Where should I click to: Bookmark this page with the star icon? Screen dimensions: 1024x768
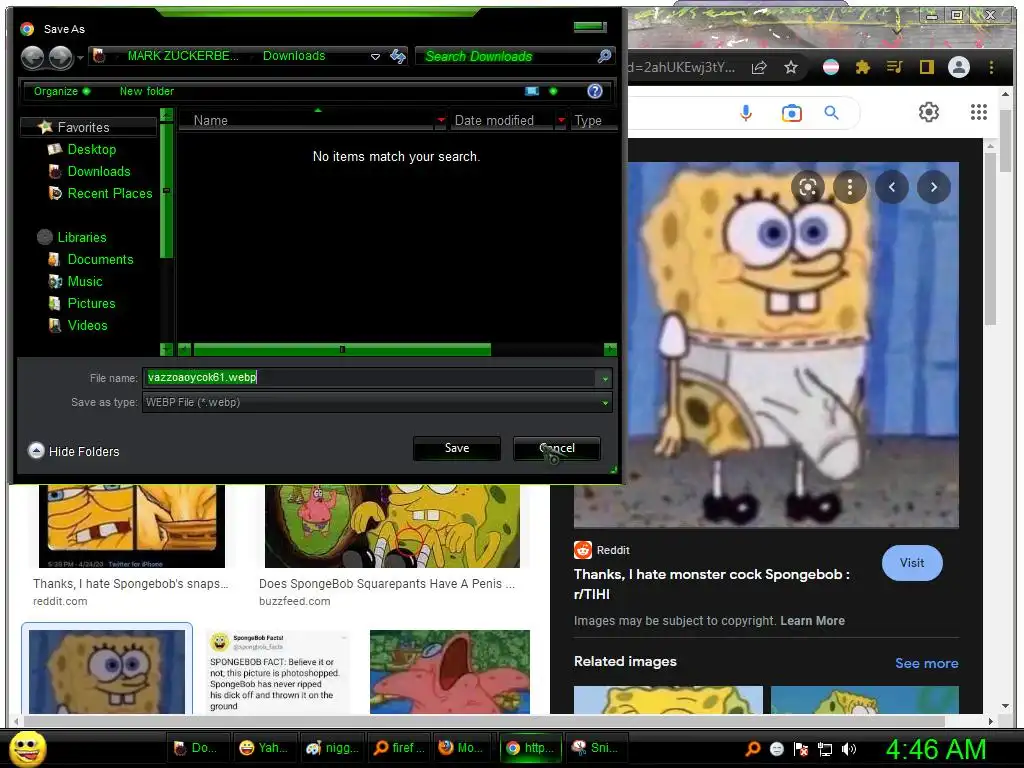(x=791, y=67)
